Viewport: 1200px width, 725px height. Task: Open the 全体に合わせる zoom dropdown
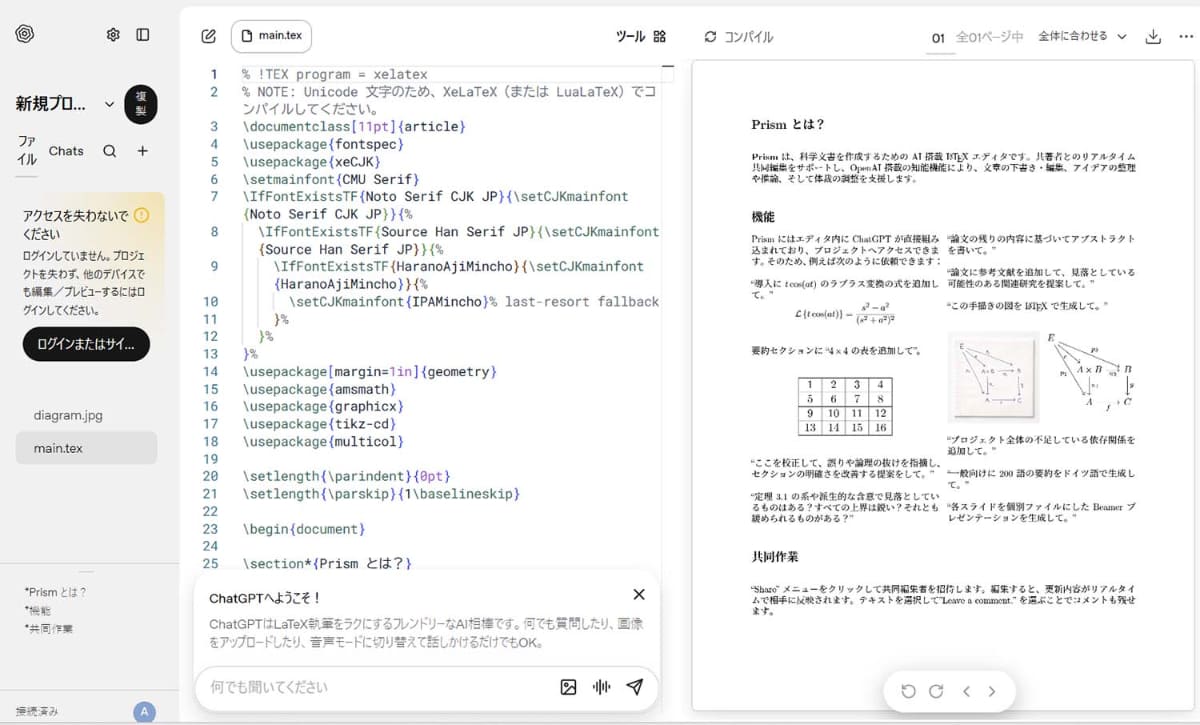pyautogui.click(x=1082, y=36)
